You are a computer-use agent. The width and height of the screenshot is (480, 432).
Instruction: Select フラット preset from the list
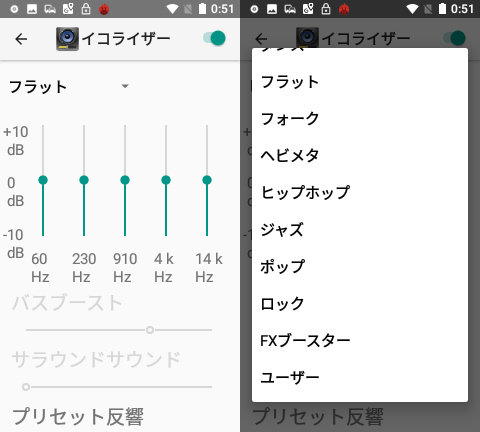pyautogui.click(x=360, y=82)
